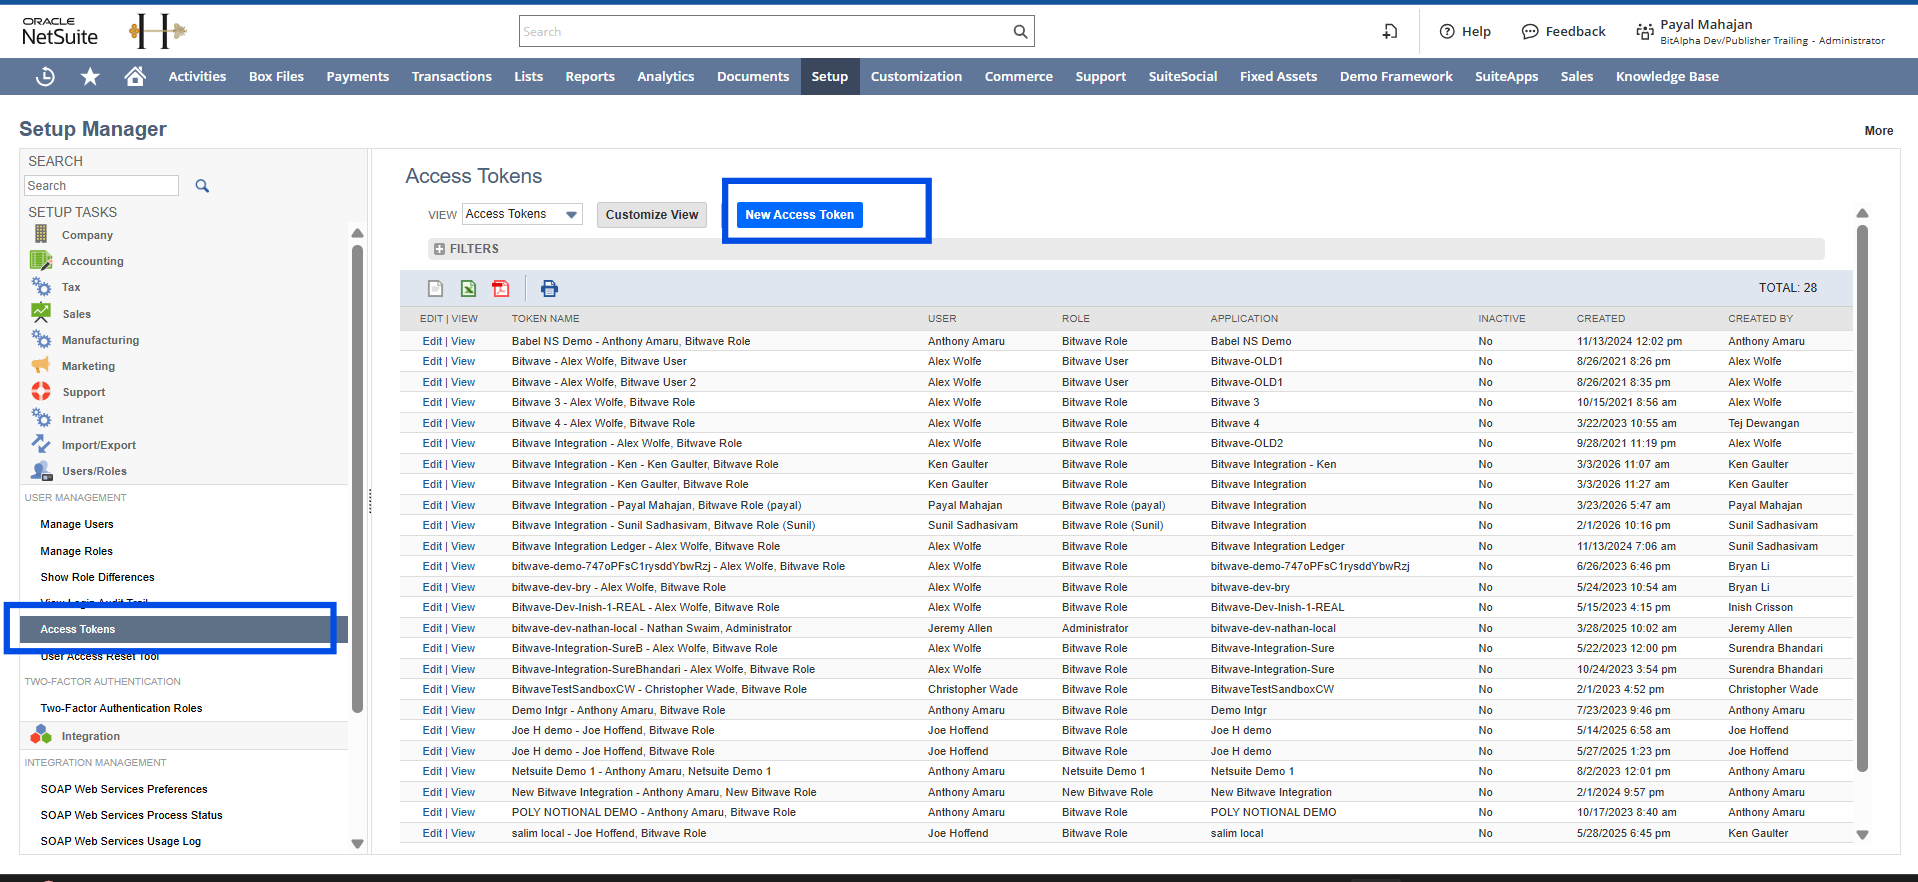Image resolution: width=1918 pixels, height=882 pixels.
Task: Click the Marketing megaphone icon
Action: point(41,365)
